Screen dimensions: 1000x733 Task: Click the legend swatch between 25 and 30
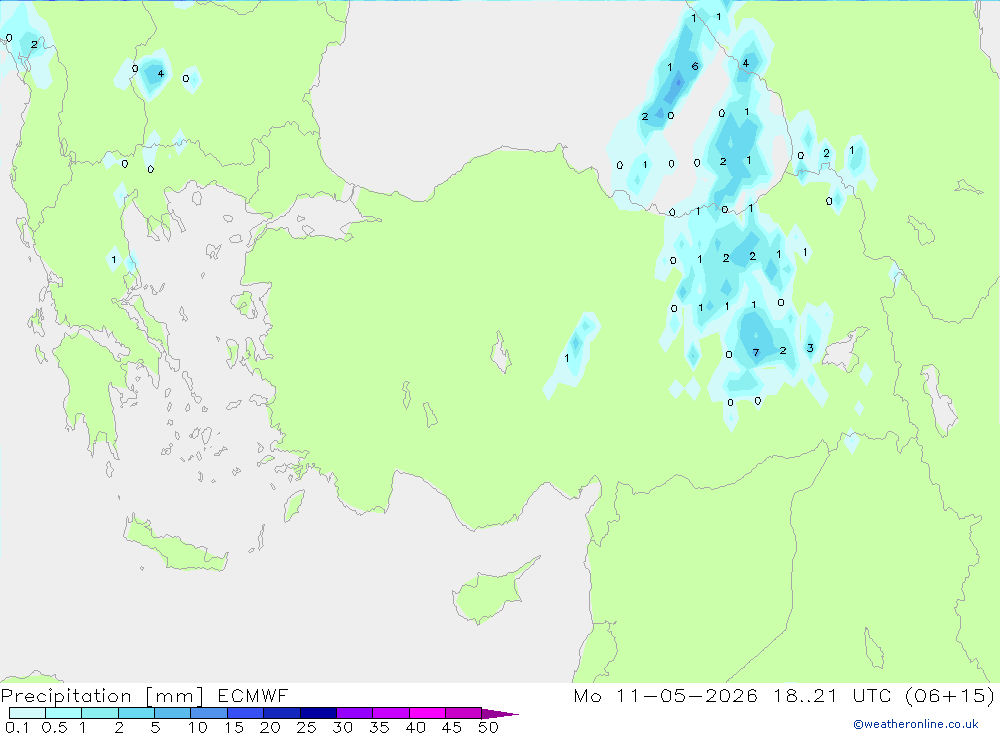[318, 713]
